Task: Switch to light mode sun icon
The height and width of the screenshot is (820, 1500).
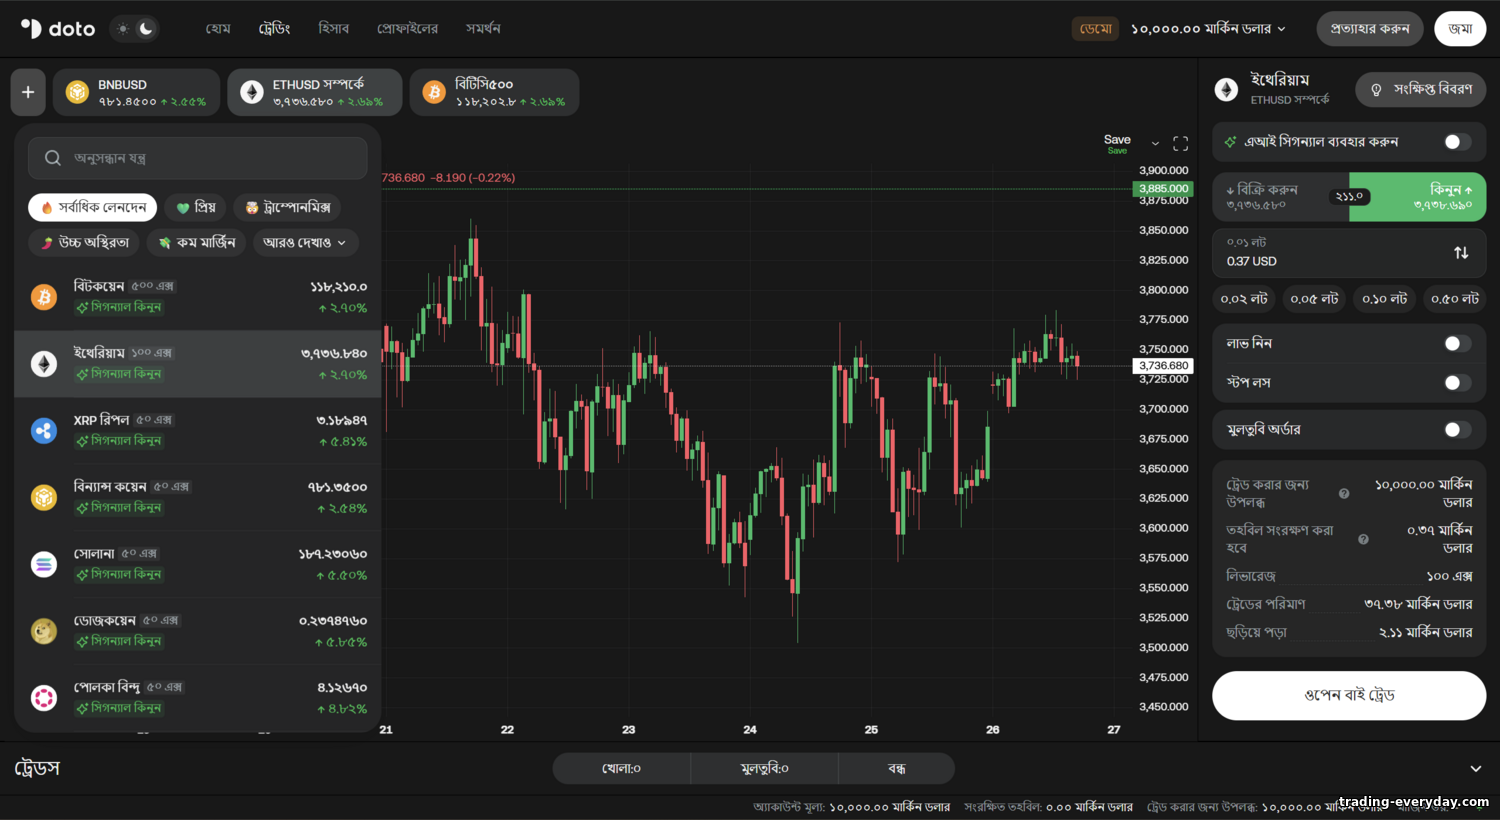Action: tap(123, 29)
